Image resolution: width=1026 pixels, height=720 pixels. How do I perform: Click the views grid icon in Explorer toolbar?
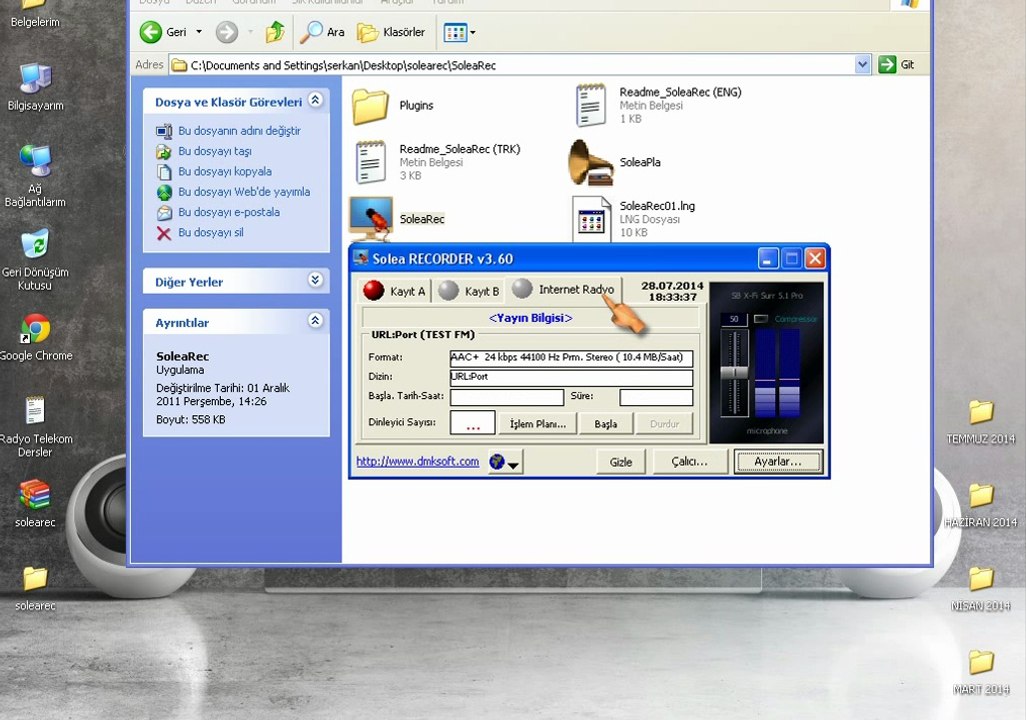pyautogui.click(x=455, y=32)
